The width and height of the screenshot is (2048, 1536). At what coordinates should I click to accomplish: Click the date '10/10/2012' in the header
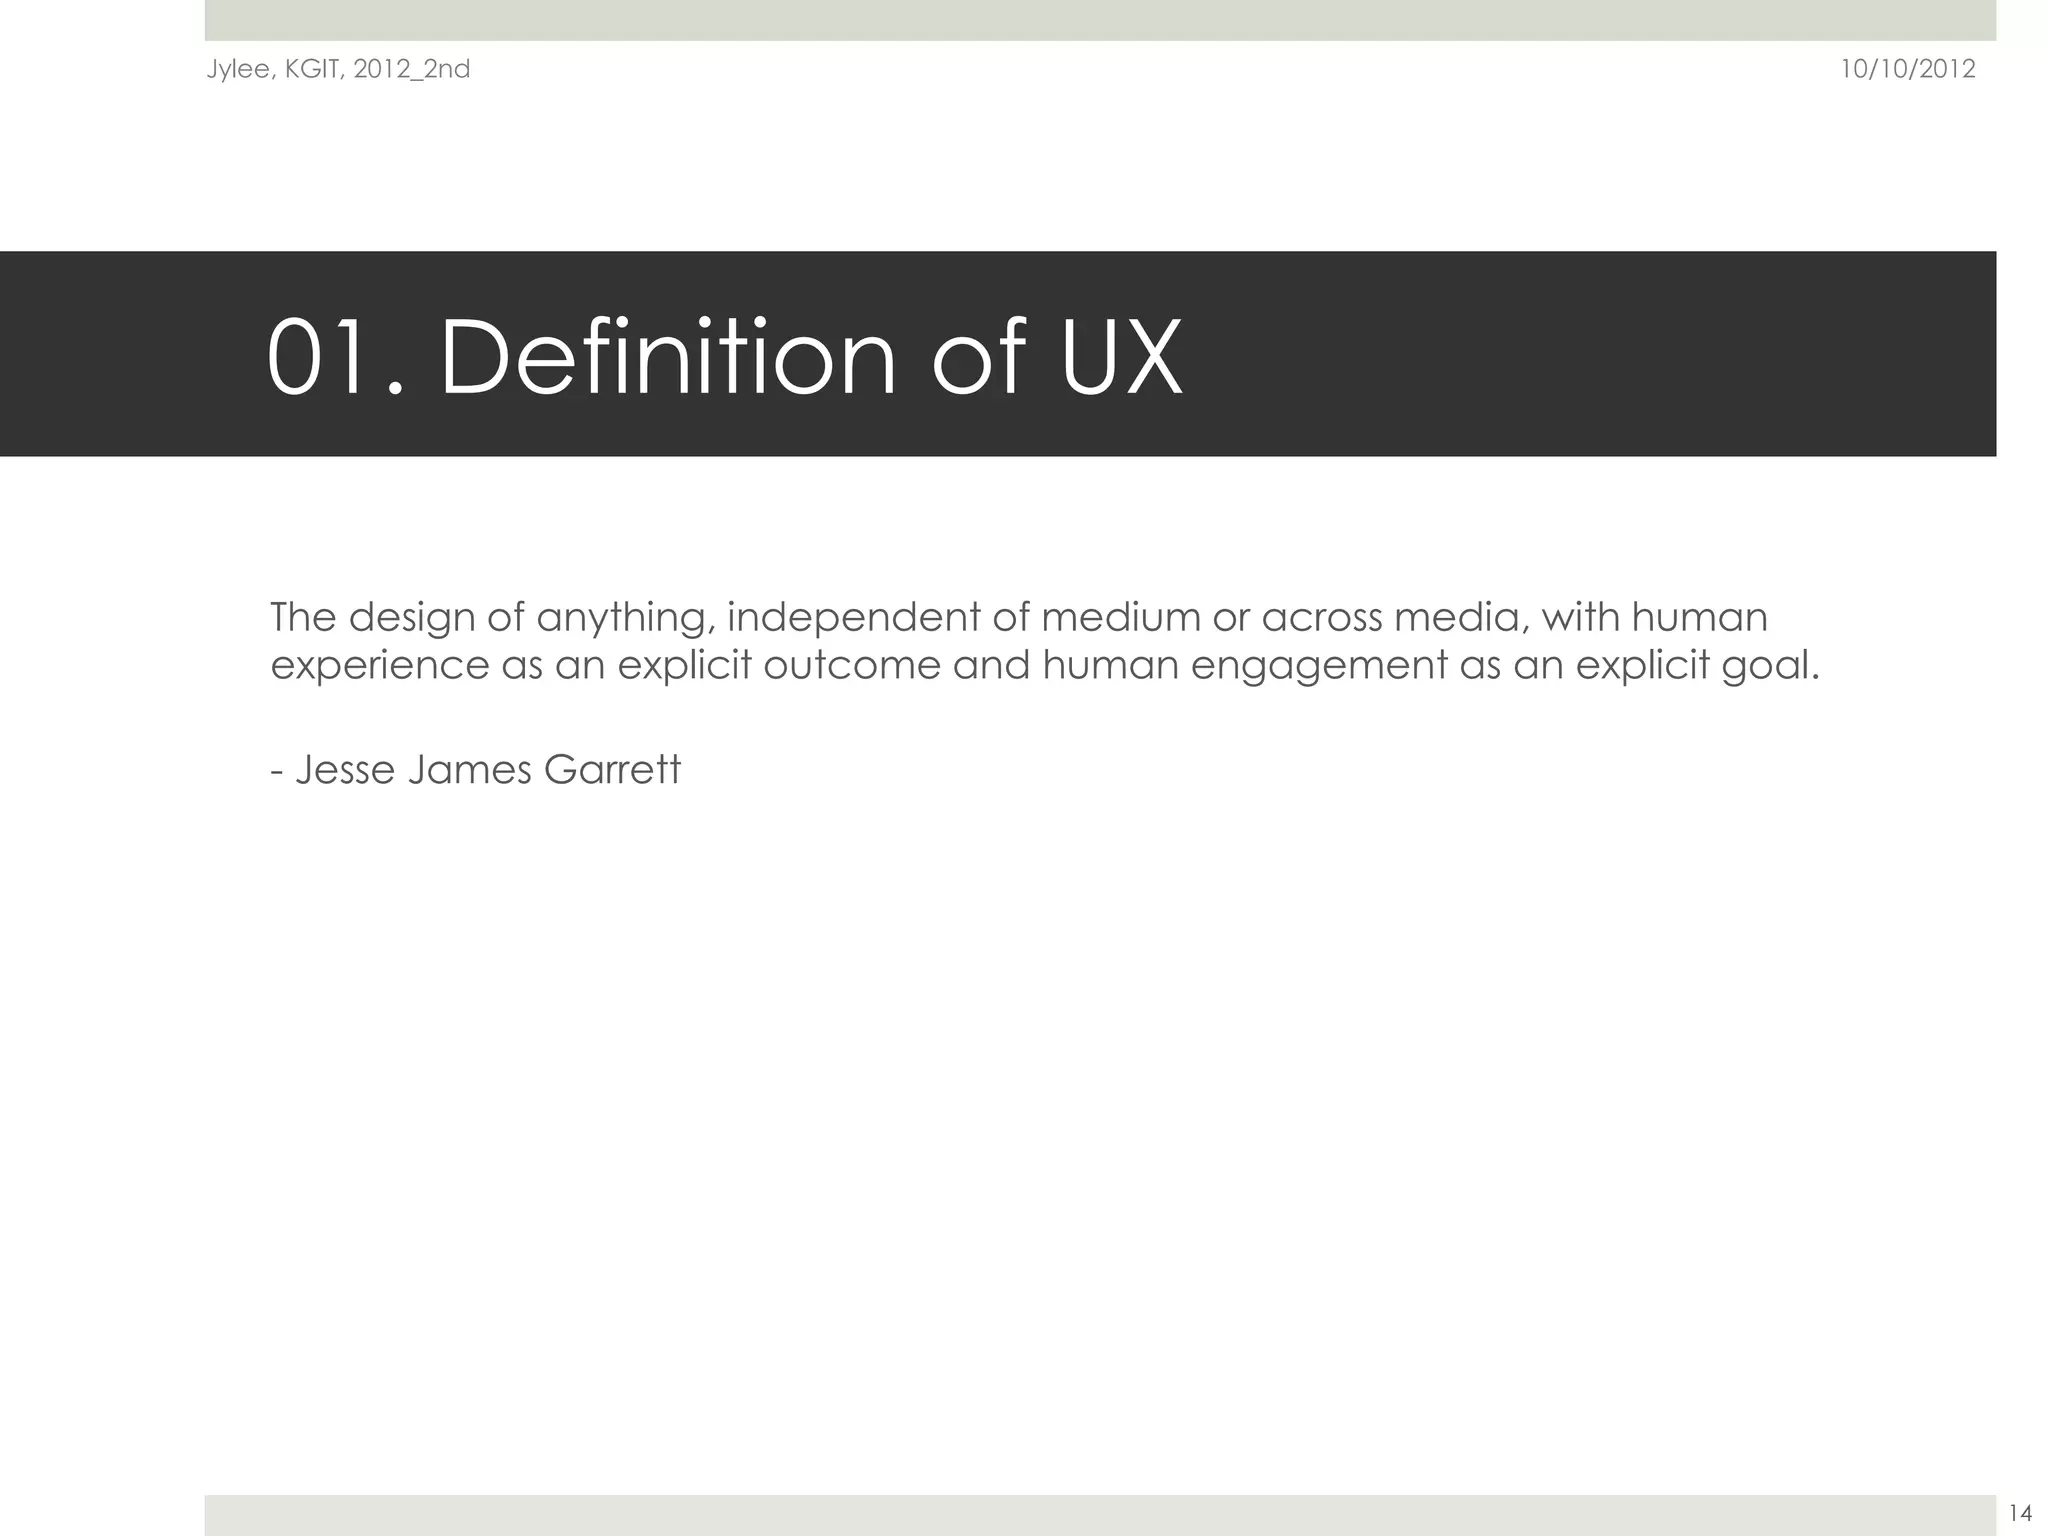[x=1908, y=69]
